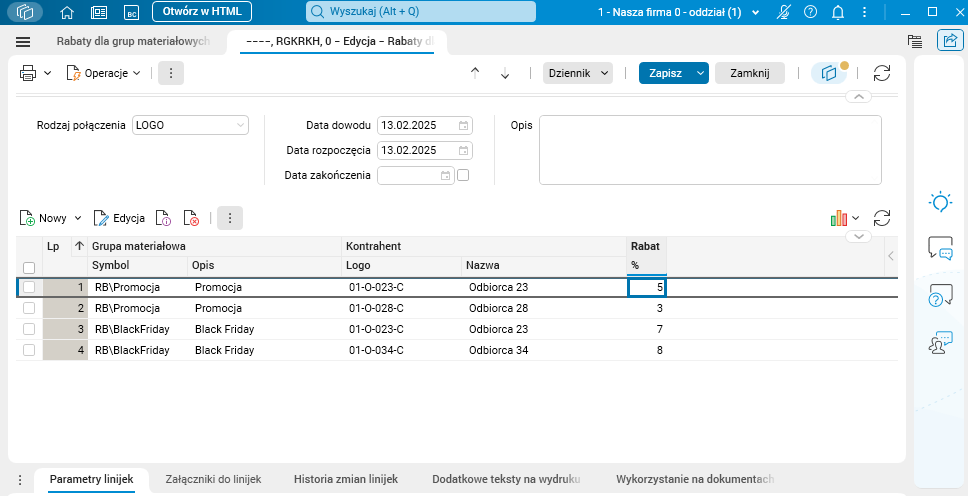
Task: Open the Załączniki do linijek tab
Action: (214, 479)
